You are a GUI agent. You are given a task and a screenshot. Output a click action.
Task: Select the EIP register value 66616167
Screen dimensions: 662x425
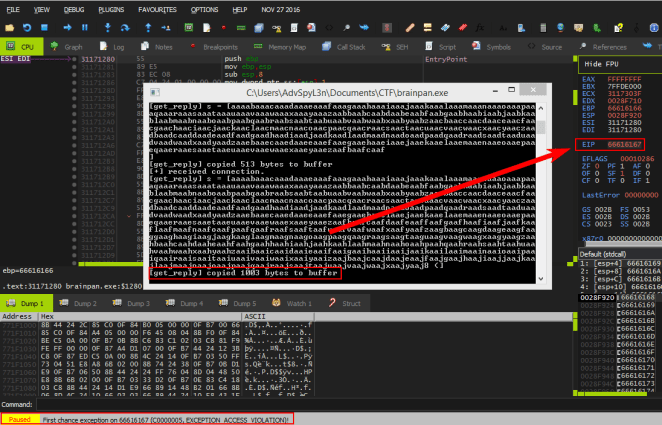point(624,144)
